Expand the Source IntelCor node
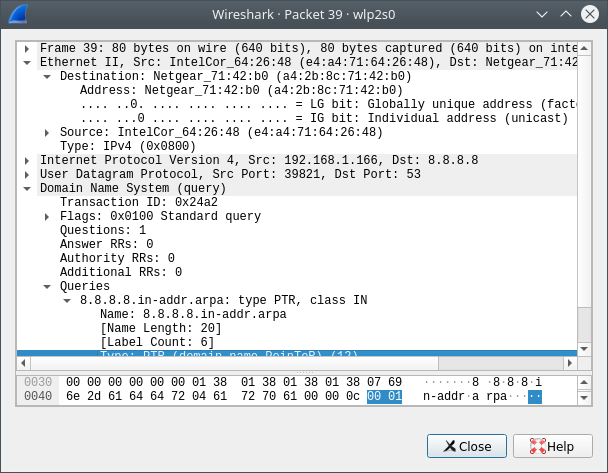This screenshot has height=473, width=608. [x=47, y=133]
